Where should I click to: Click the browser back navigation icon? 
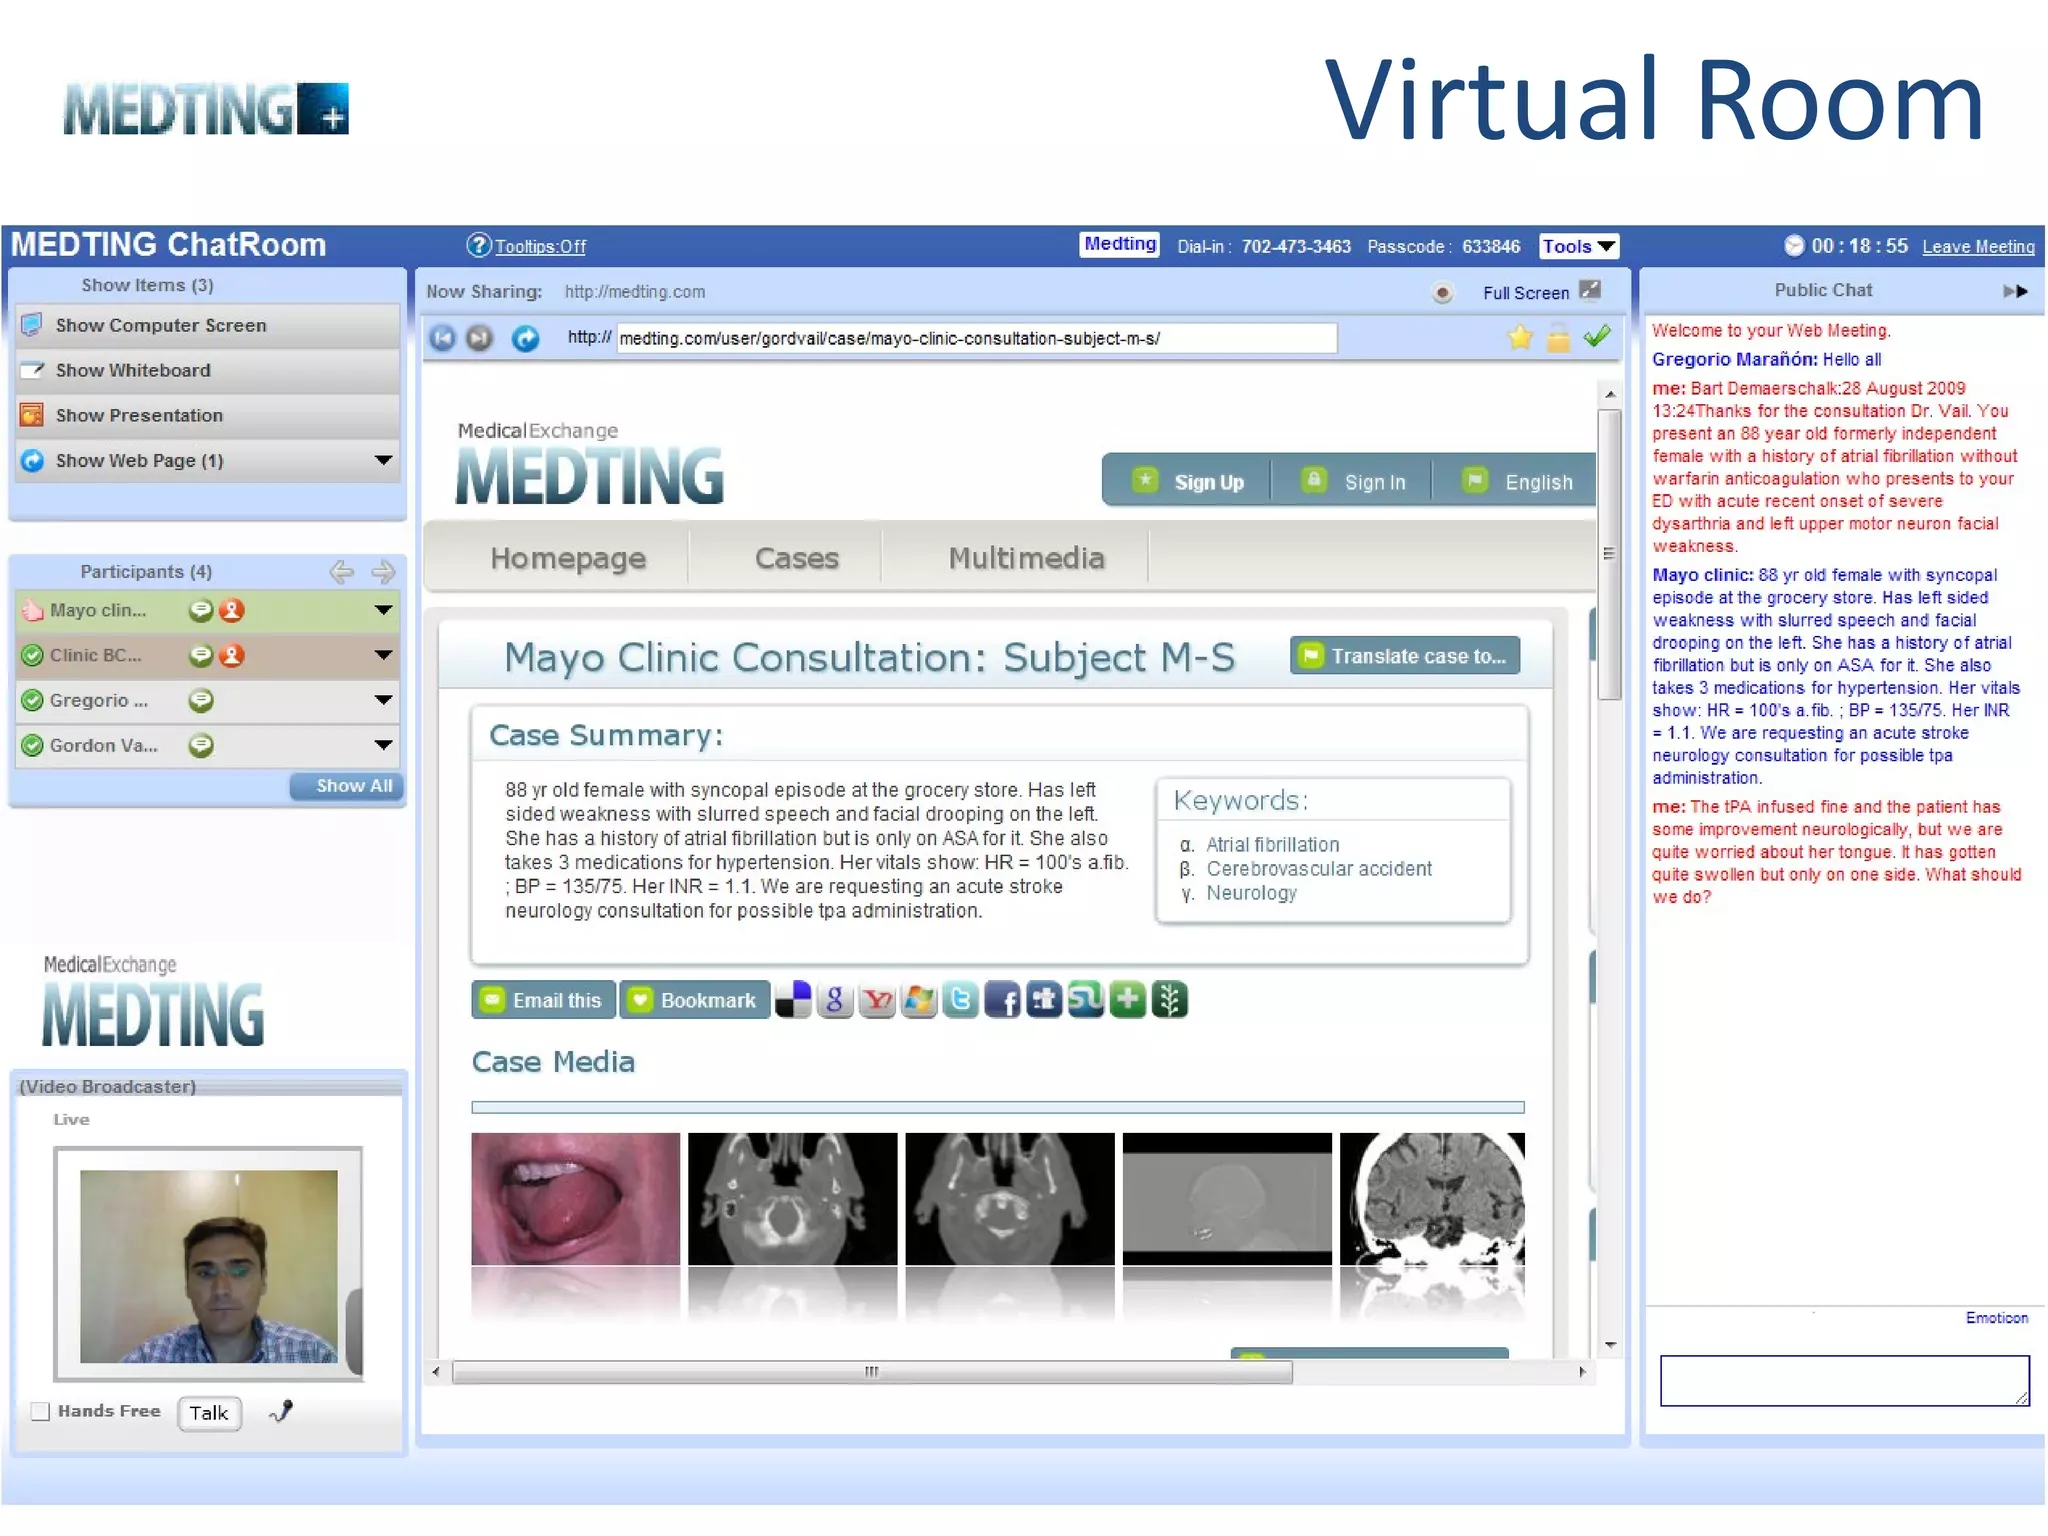coord(442,338)
